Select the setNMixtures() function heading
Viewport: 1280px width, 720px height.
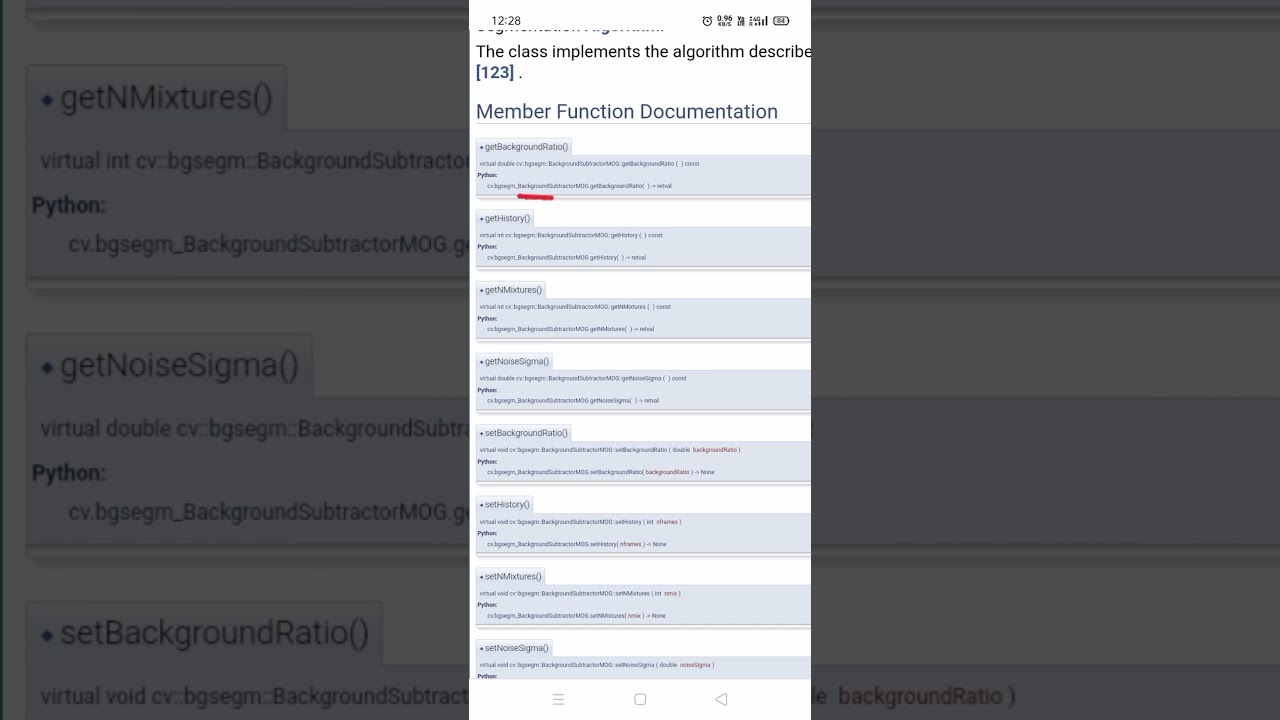coord(513,576)
